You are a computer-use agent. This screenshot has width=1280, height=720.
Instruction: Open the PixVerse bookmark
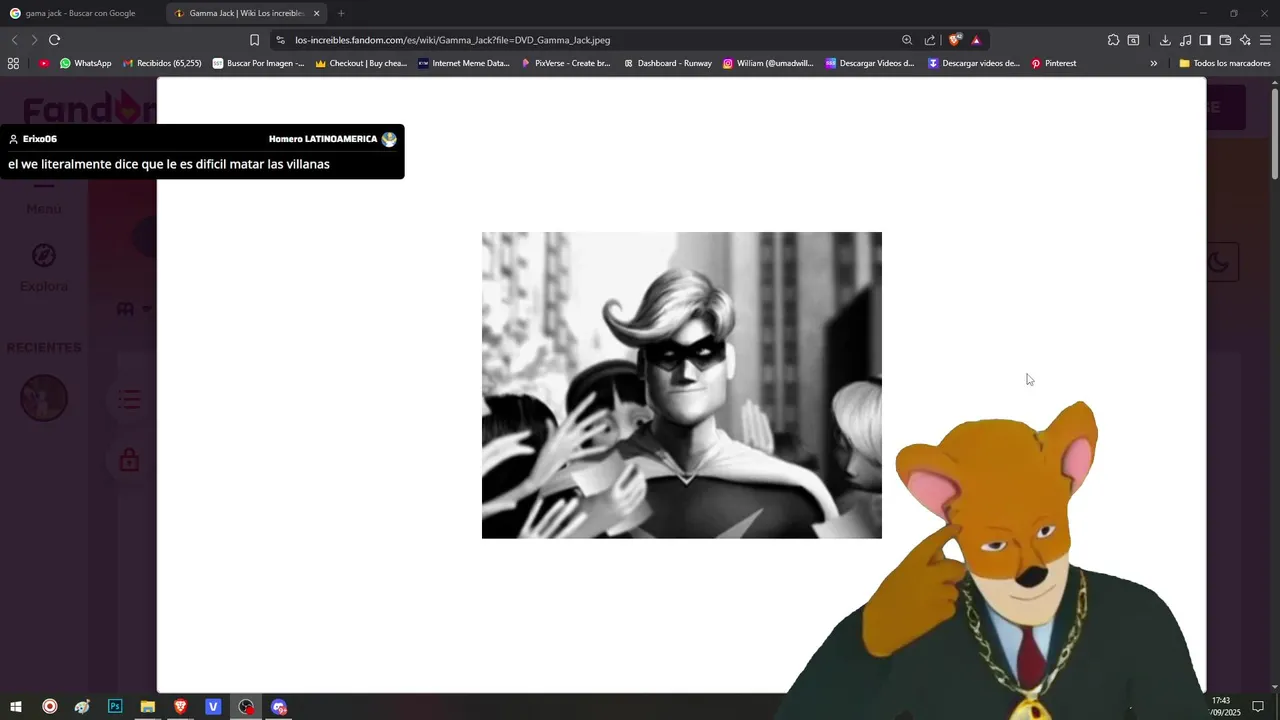(x=566, y=63)
